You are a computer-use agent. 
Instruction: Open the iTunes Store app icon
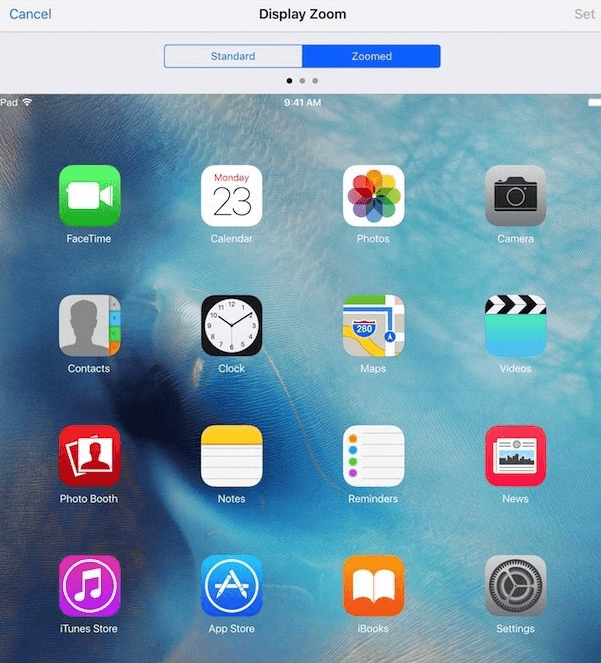click(x=90, y=586)
